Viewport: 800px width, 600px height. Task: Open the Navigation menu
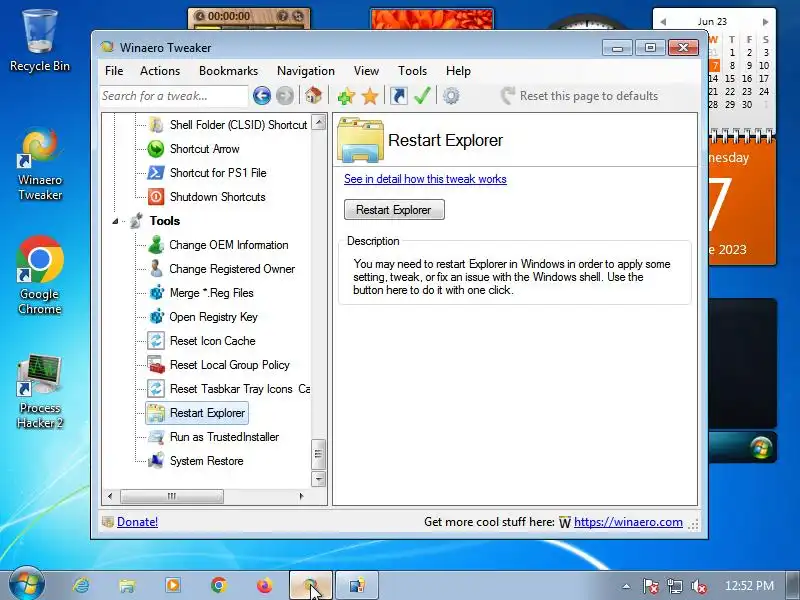pos(306,71)
